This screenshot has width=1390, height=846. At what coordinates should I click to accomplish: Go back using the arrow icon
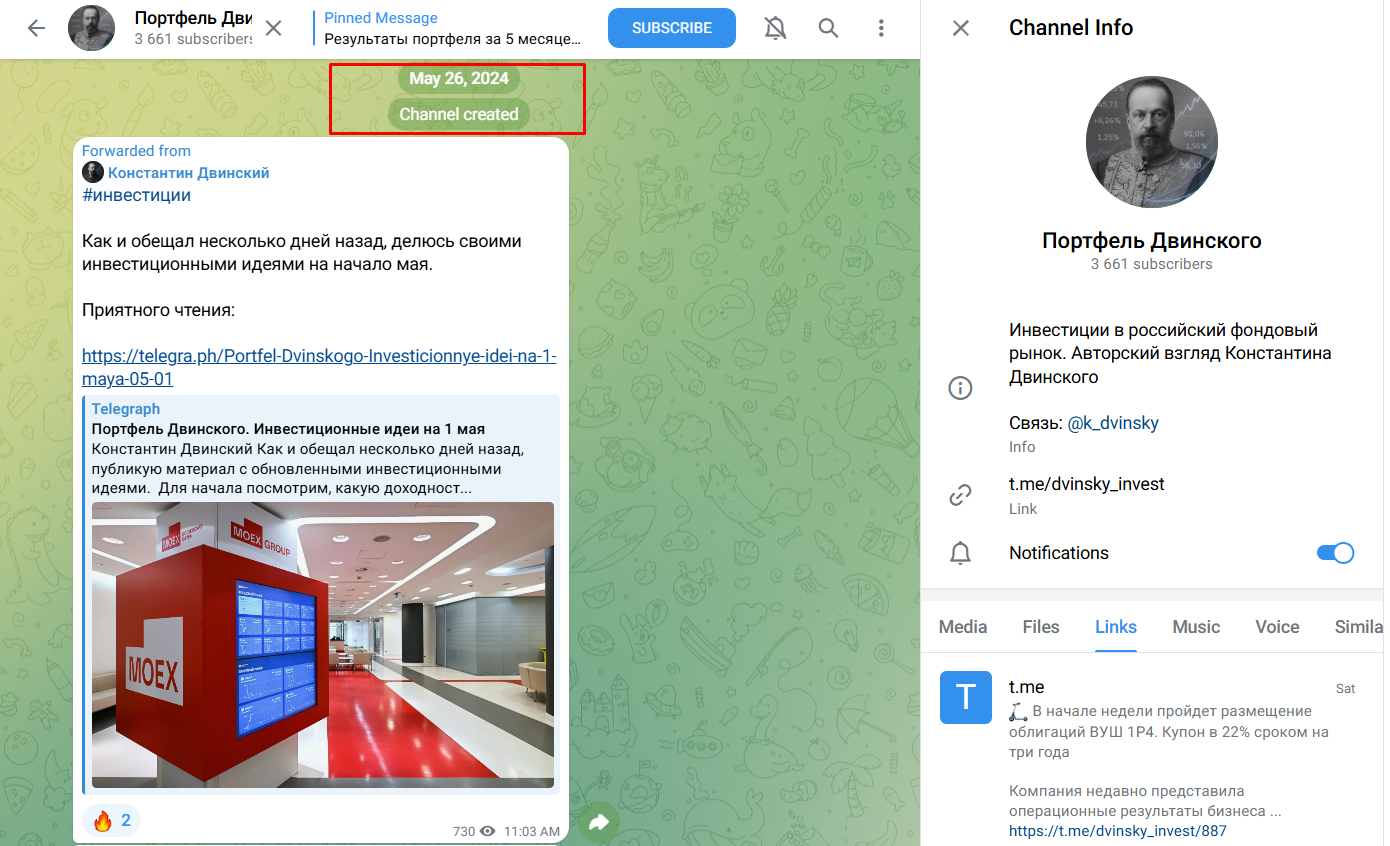(37, 28)
